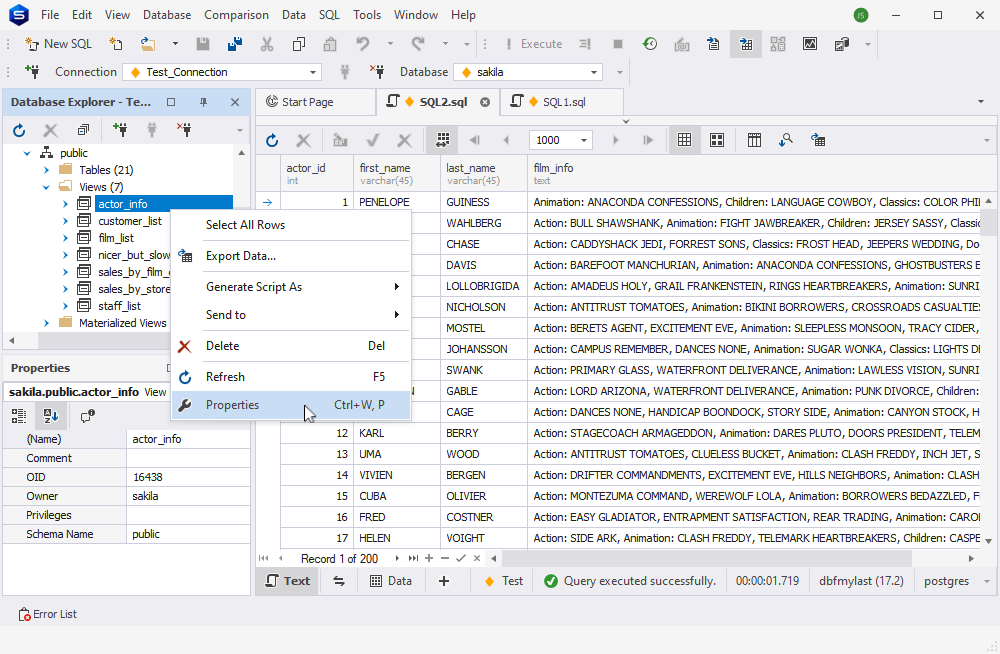Image resolution: width=1000 pixels, height=654 pixels.
Task: Choose Refresh in context menu
Action: pyautogui.click(x=291, y=377)
